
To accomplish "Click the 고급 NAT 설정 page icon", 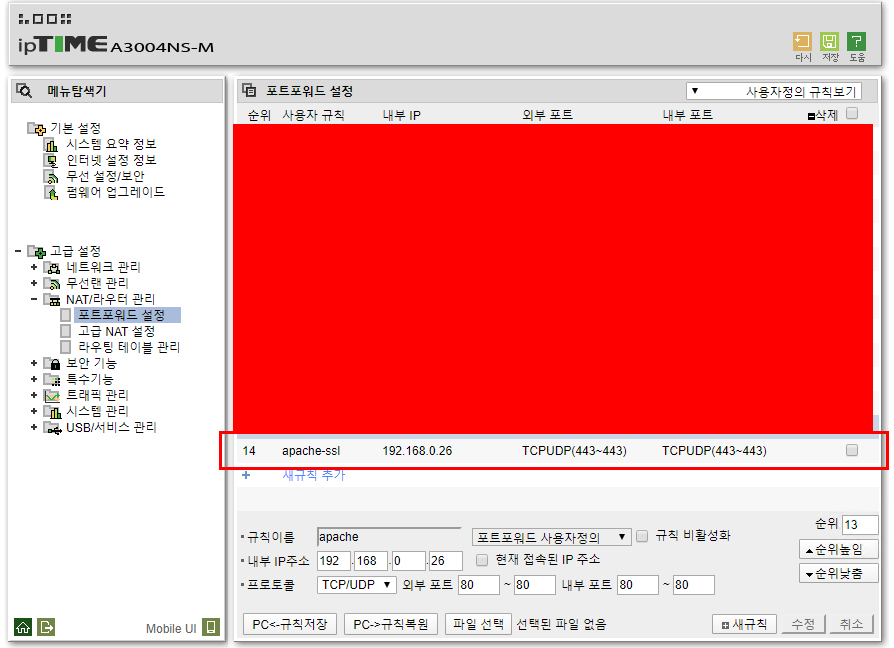I will point(66,331).
